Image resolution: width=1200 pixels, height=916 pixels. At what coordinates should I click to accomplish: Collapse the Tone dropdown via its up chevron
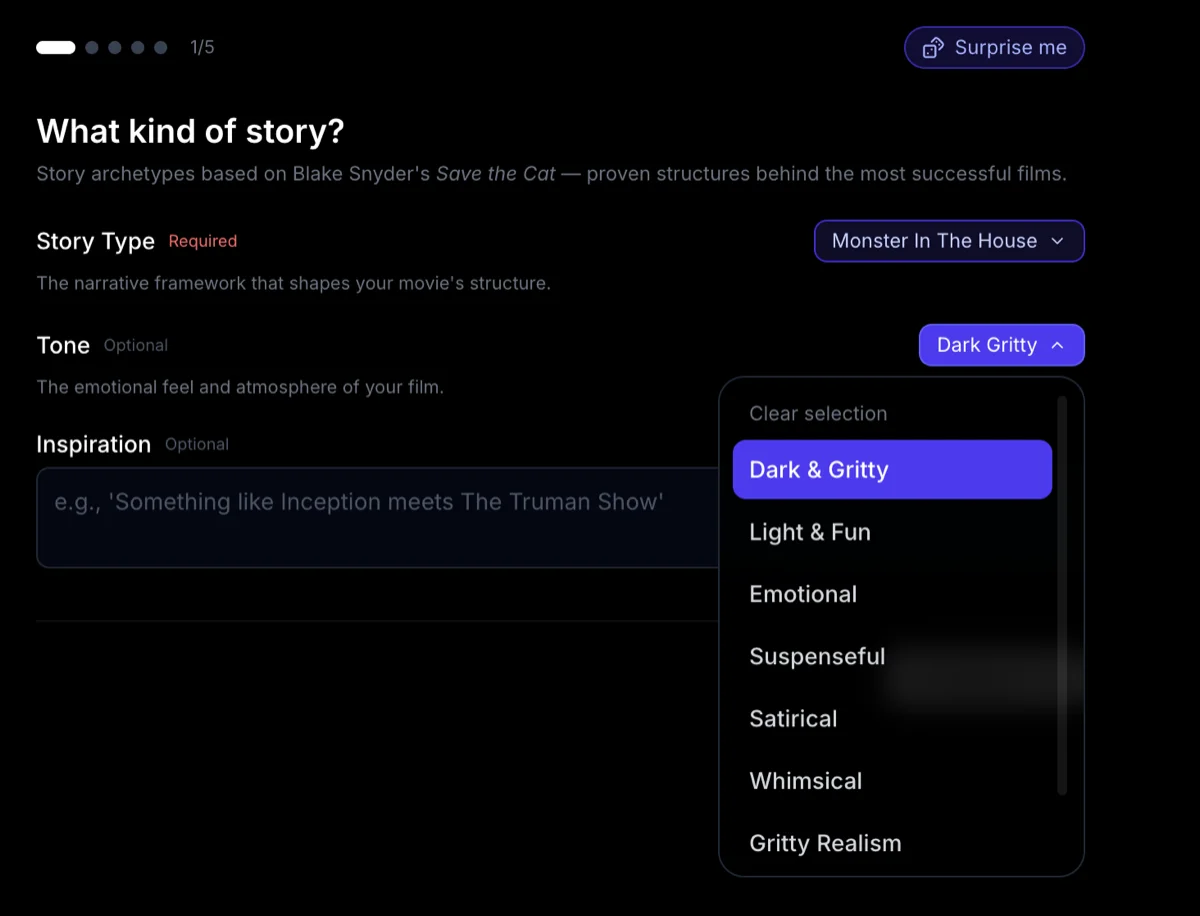click(x=1057, y=345)
